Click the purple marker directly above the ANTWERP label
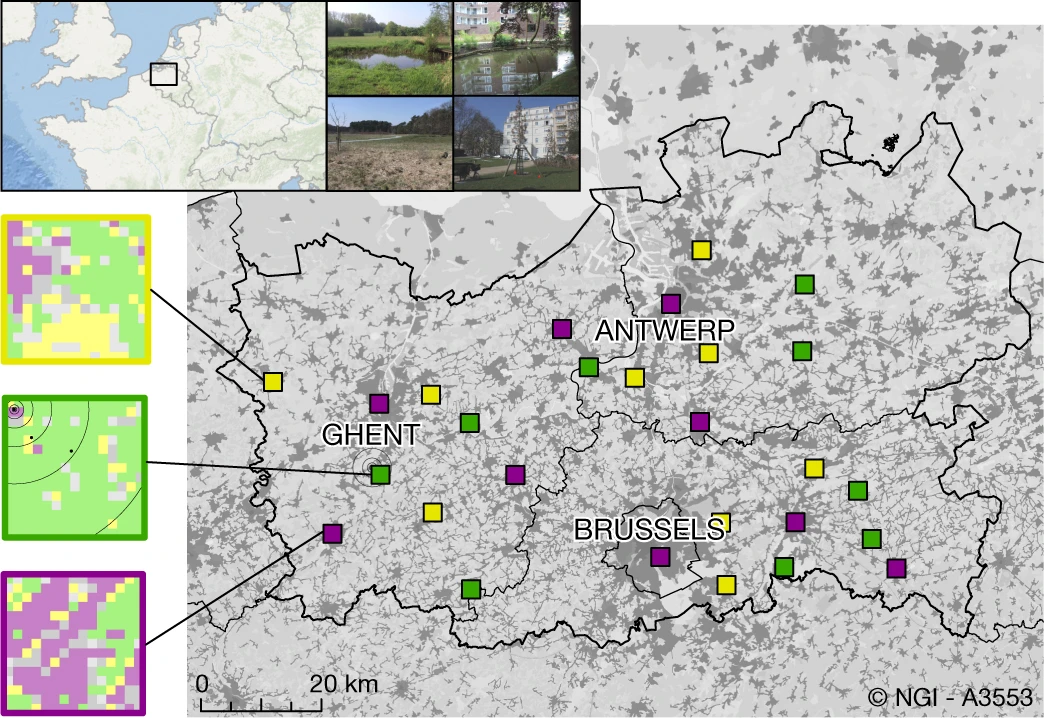 pos(671,303)
